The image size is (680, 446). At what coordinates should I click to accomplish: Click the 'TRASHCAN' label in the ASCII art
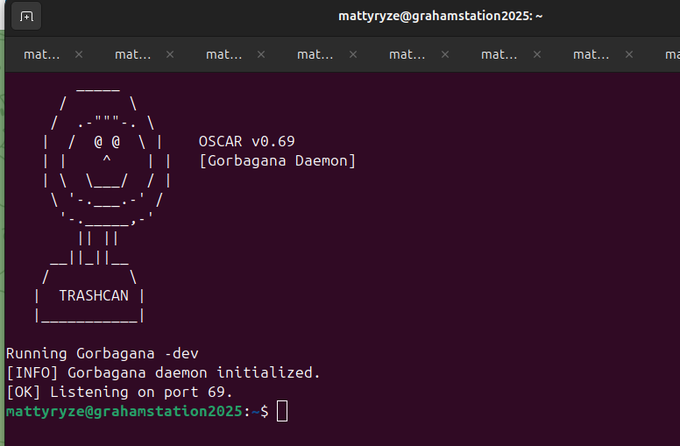point(94,296)
